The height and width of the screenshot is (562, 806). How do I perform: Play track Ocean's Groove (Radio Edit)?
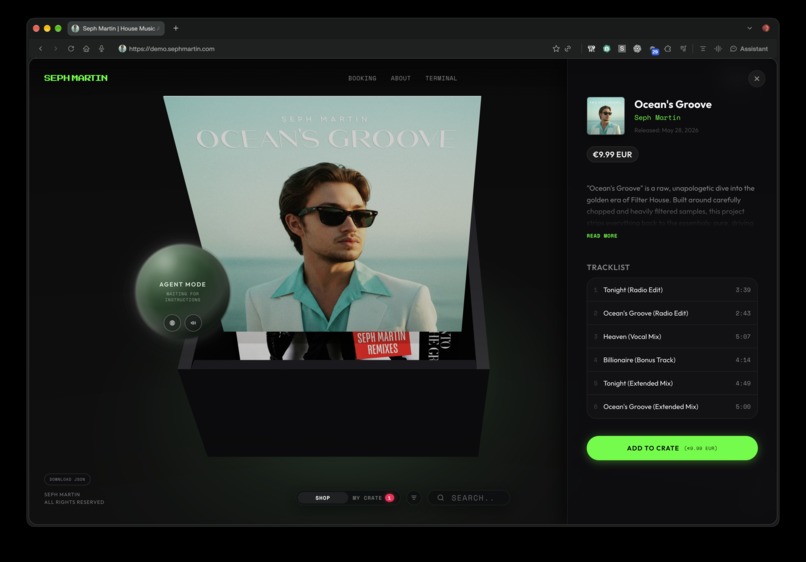tap(672, 313)
